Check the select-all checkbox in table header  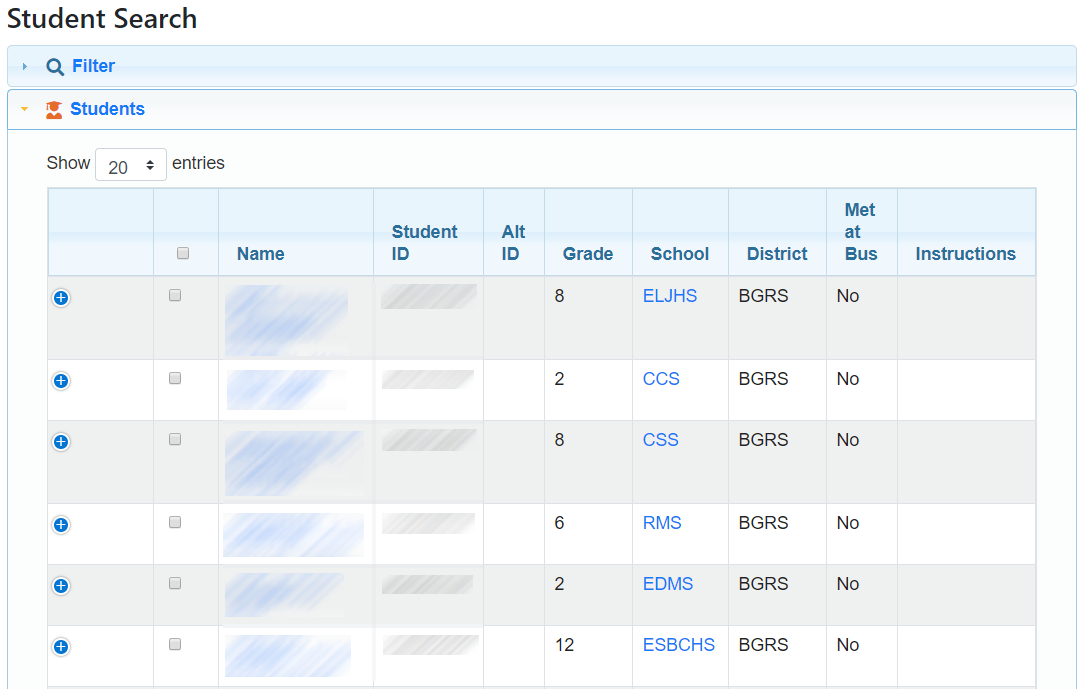click(183, 254)
